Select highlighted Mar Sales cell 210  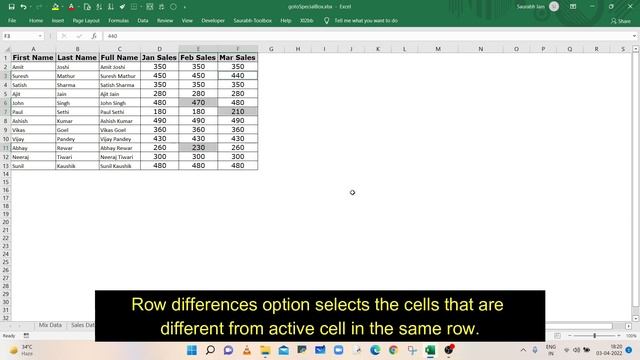238,111
